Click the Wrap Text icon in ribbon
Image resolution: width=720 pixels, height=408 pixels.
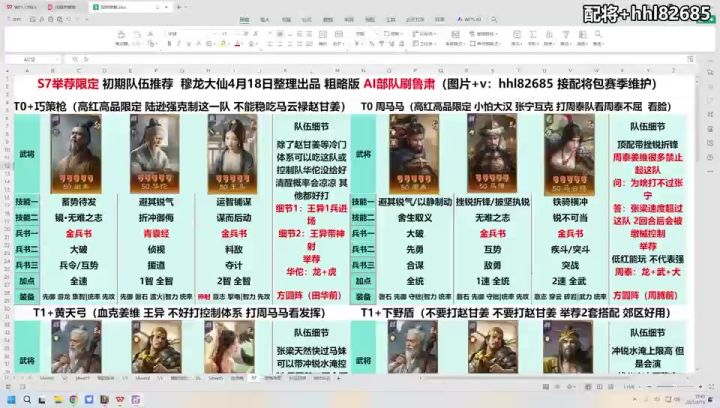click(x=323, y=35)
